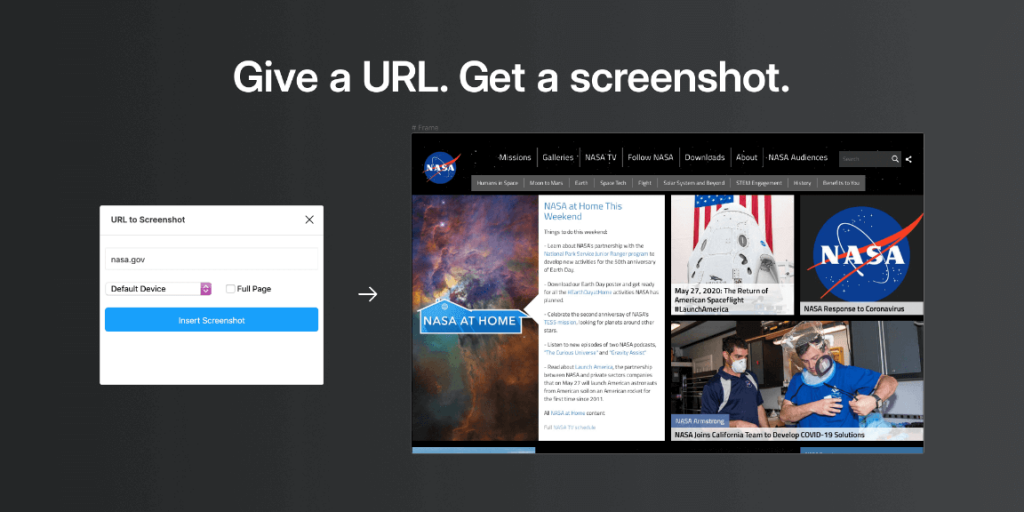1024x512 pixels.
Task: Open the Galleries menu
Action: pos(558,157)
